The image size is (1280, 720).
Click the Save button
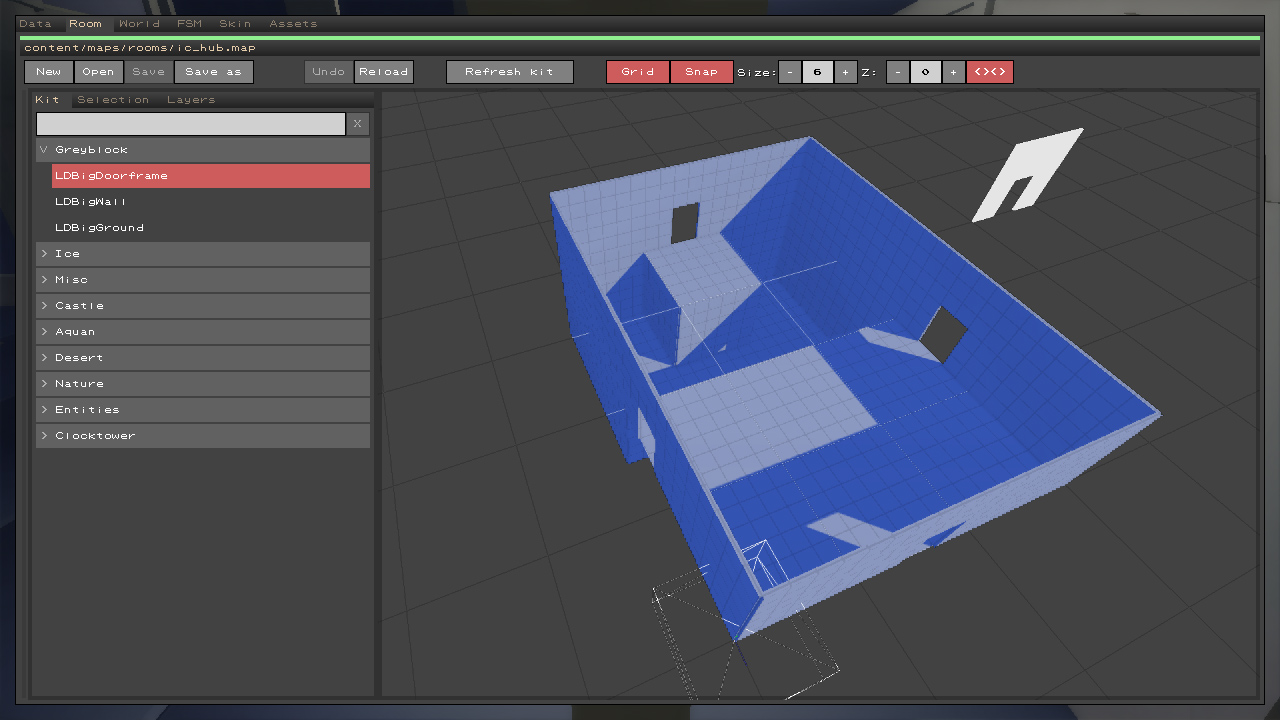click(x=149, y=72)
